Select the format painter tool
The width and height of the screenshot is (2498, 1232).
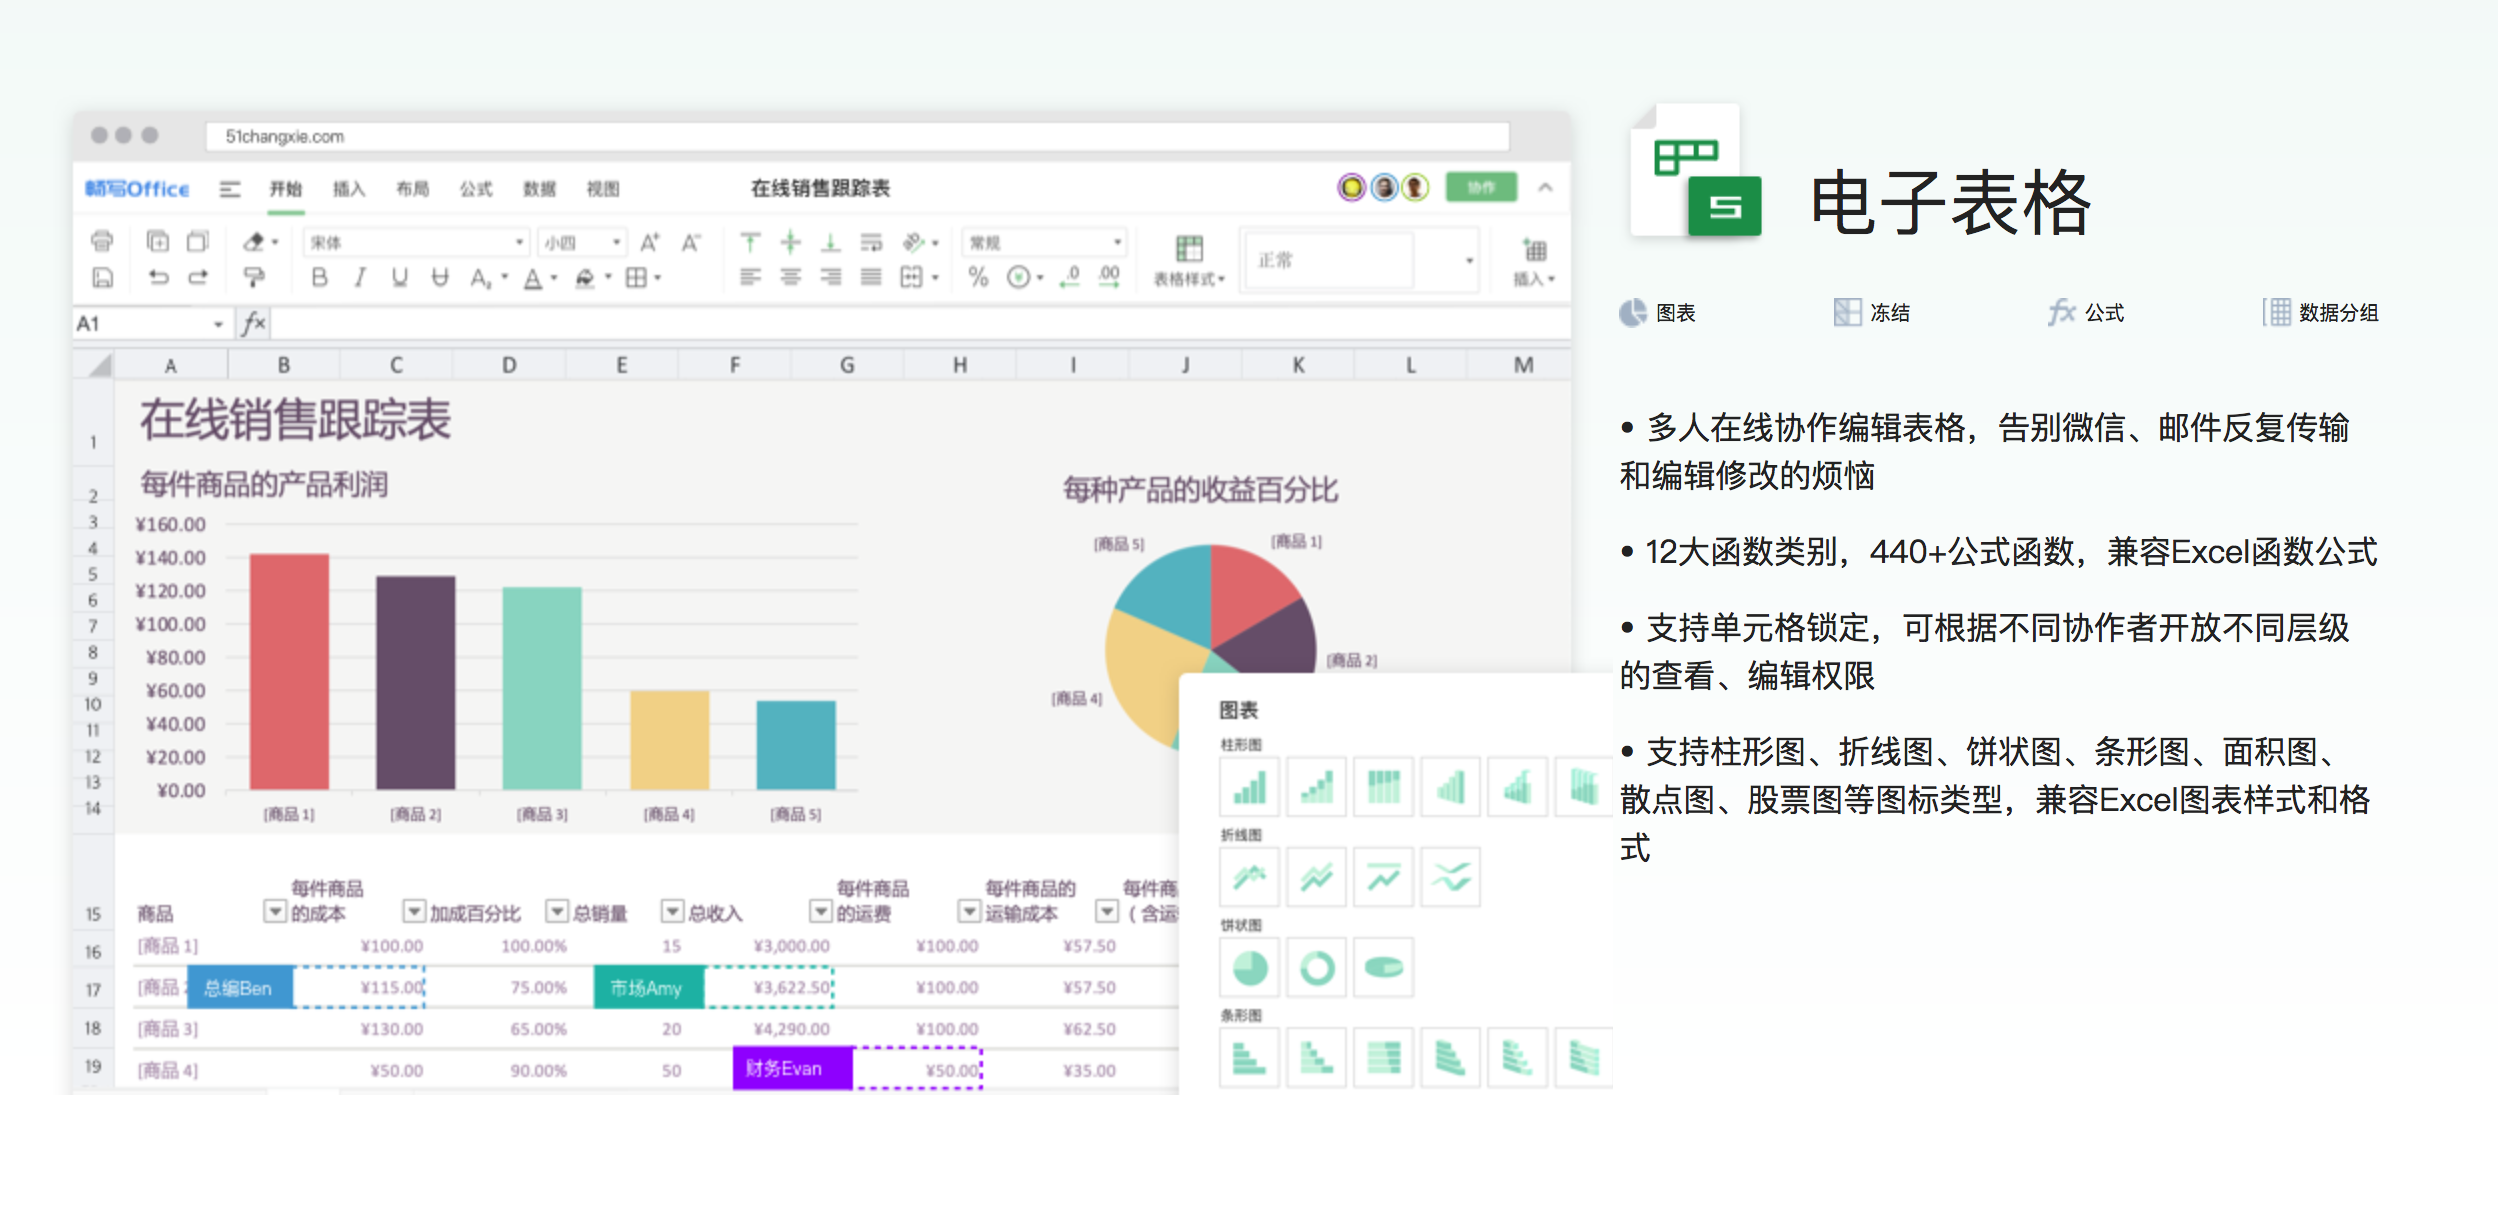pyautogui.click(x=255, y=278)
